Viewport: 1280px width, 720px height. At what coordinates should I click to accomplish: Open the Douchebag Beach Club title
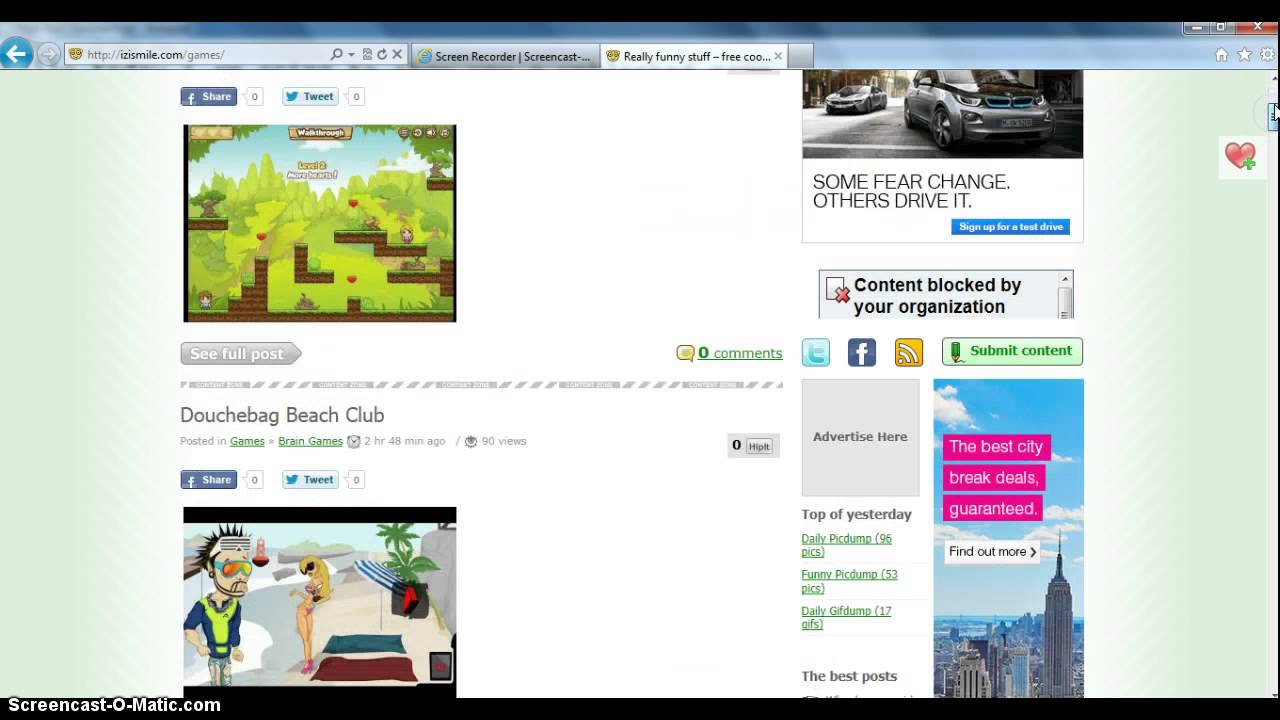coord(282,415)
